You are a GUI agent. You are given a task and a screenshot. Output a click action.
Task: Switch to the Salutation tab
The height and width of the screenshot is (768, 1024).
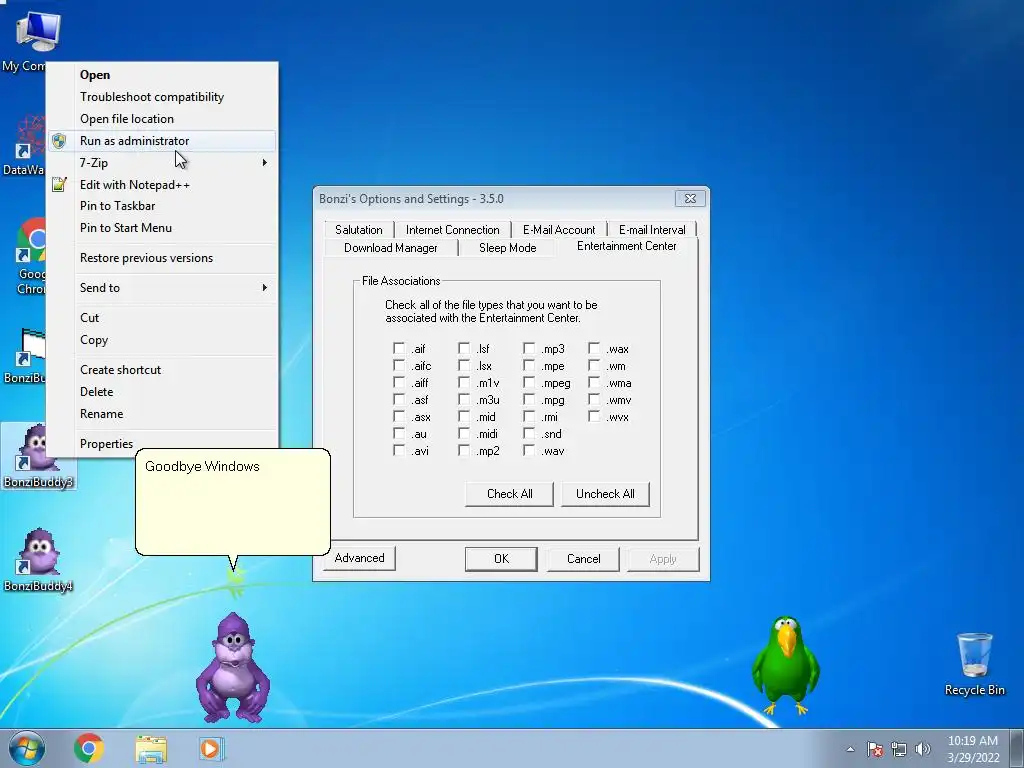(359, 230)
